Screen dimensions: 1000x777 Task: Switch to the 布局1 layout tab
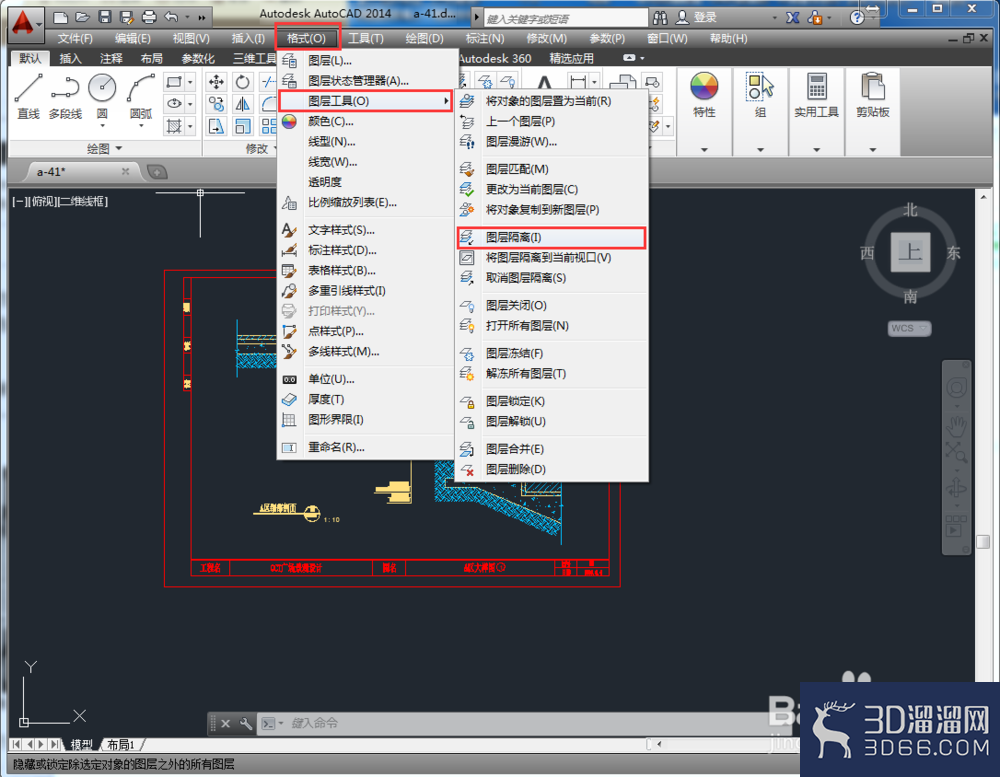pos(121,744)
